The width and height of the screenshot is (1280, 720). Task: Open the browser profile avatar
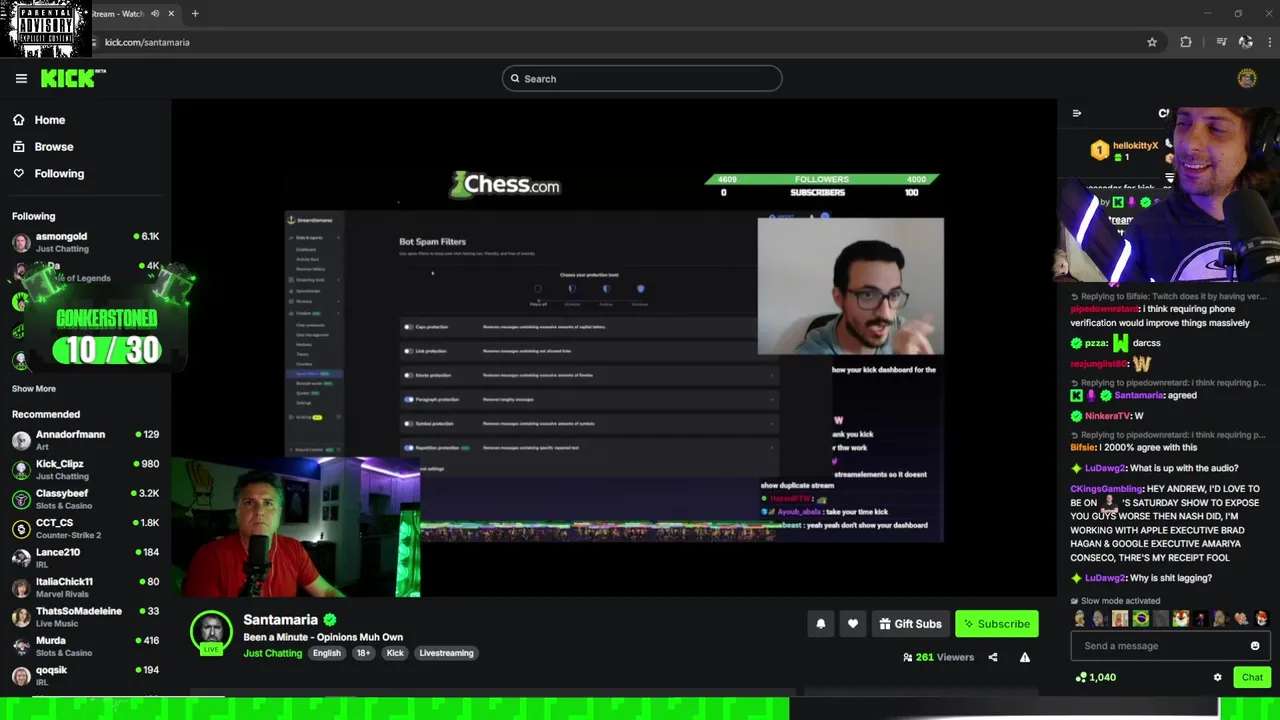1245,42
